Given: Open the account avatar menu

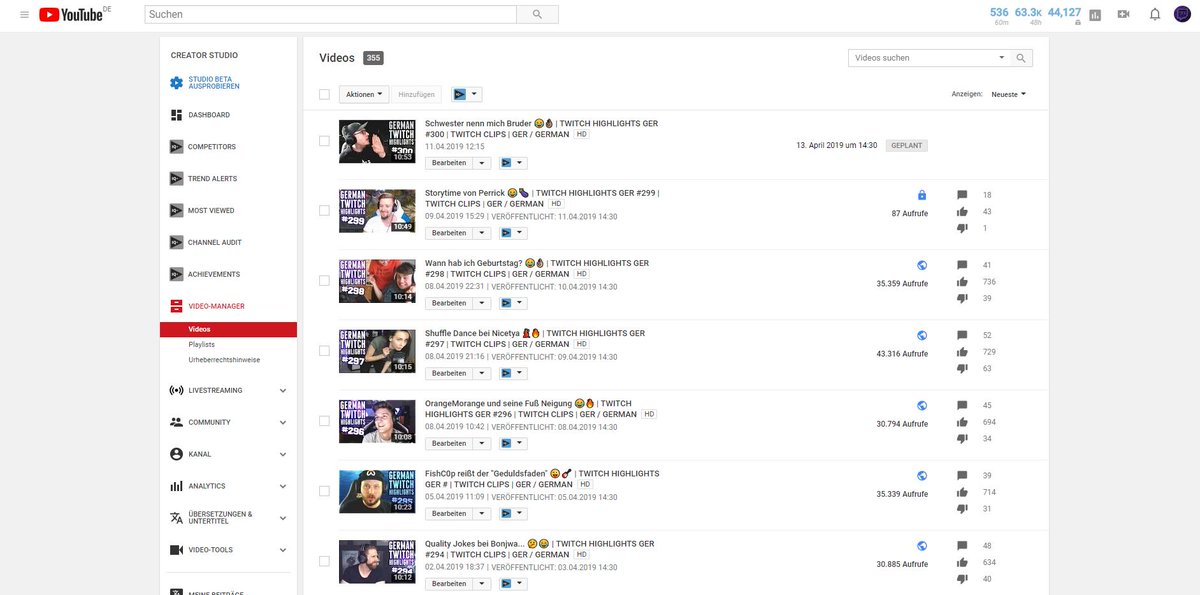Looking at the screenshot, I should [1181, 14].
